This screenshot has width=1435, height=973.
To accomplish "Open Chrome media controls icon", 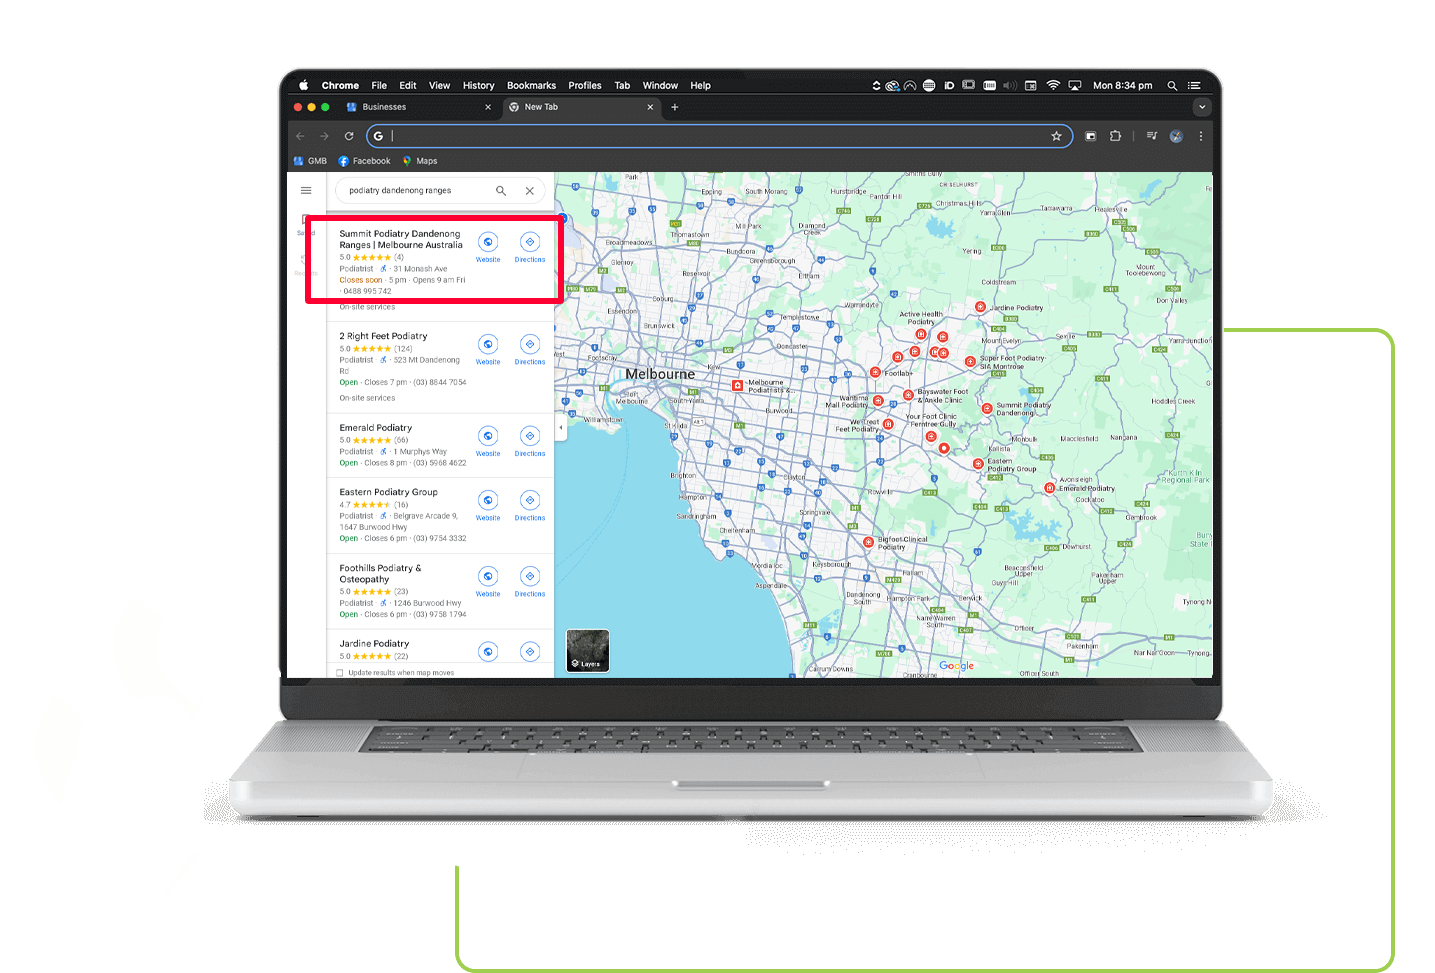I will [1151, 136].
